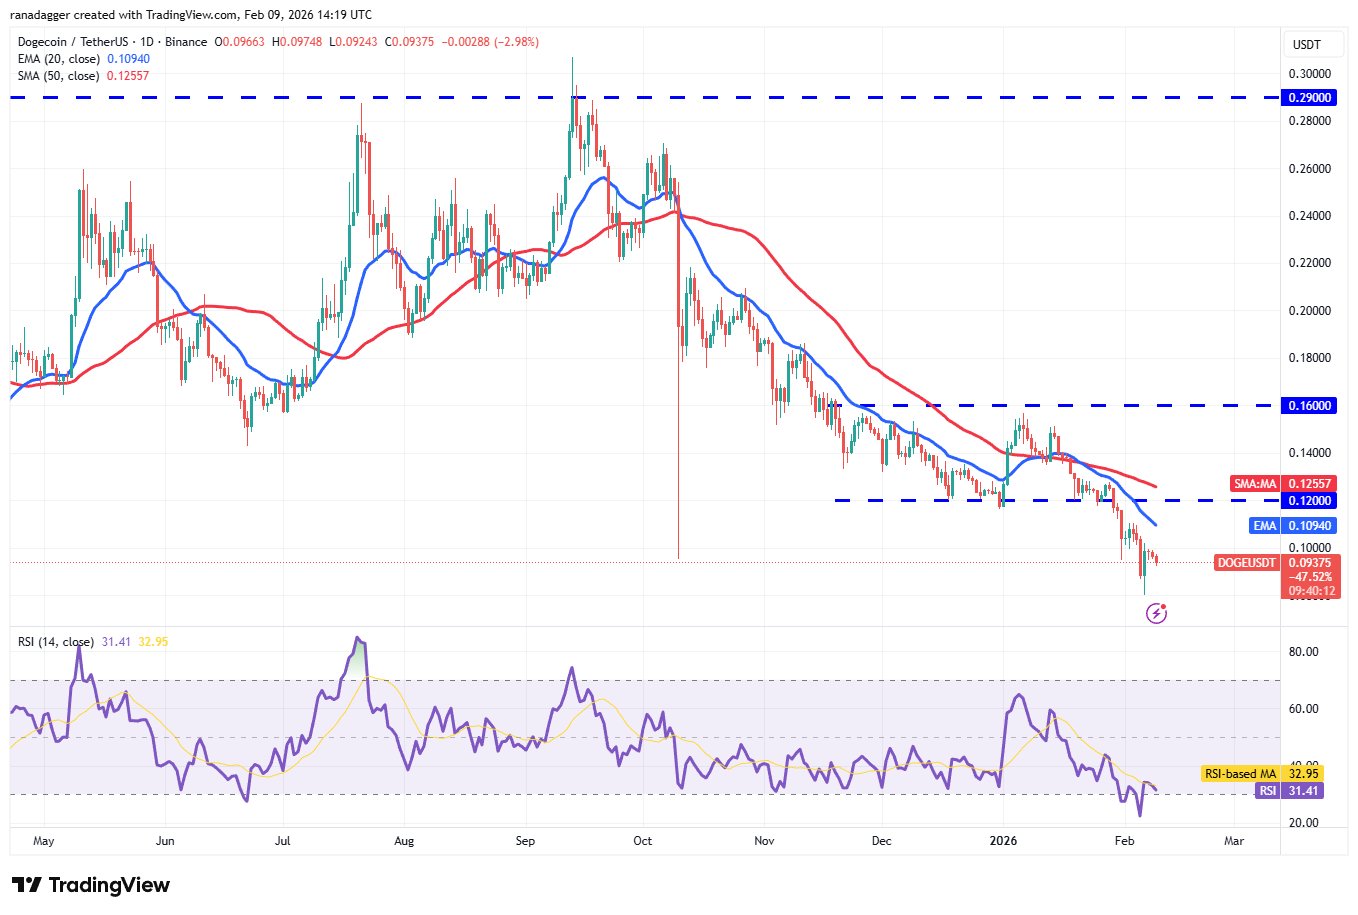Select the SMA (50, close) legend
Image resolution: width=1358 pixels, height=915 pixels.
coord(58,76)
